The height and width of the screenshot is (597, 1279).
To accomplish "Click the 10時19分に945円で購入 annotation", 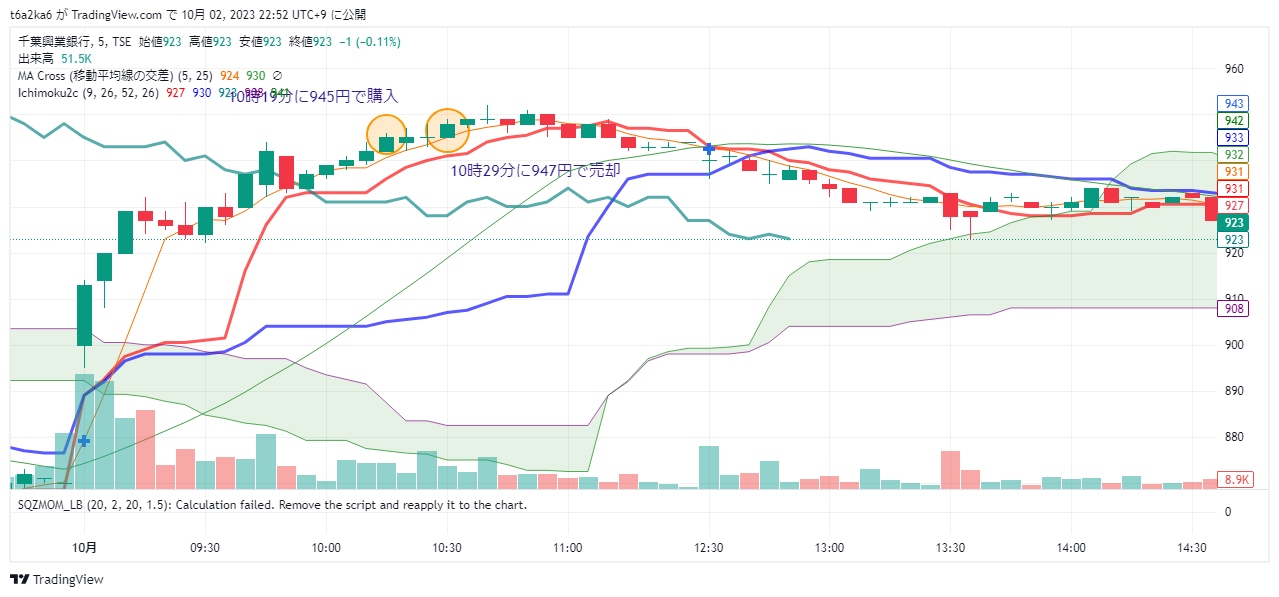I will point(314,97).
